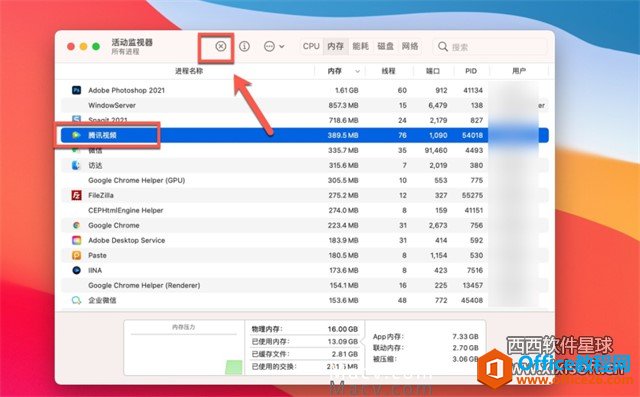Toggle sort arrow on 内存 column
Image resolution: width=640 pixels, height=397 pixels.
click(358, 71)
